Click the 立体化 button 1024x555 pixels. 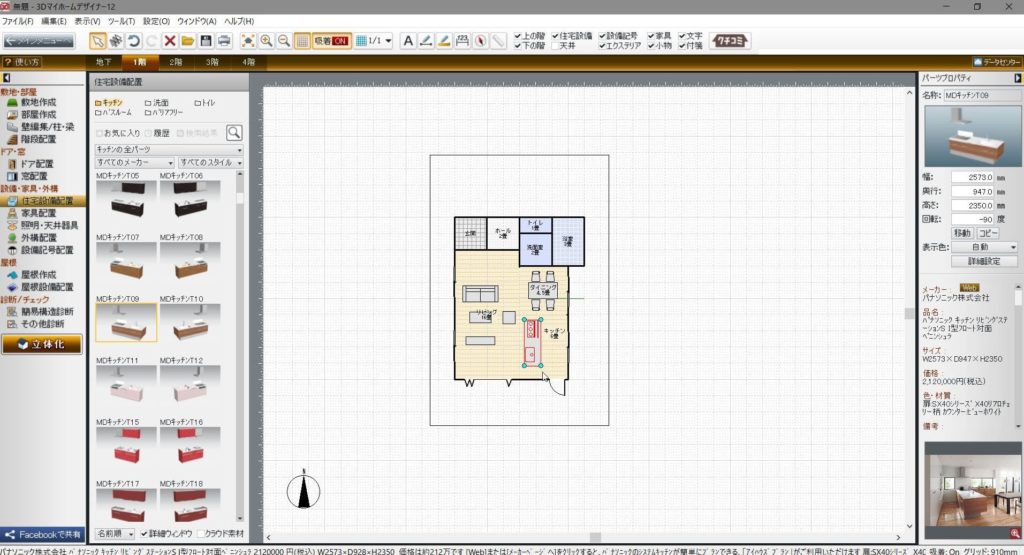click(x=42, y=343)
